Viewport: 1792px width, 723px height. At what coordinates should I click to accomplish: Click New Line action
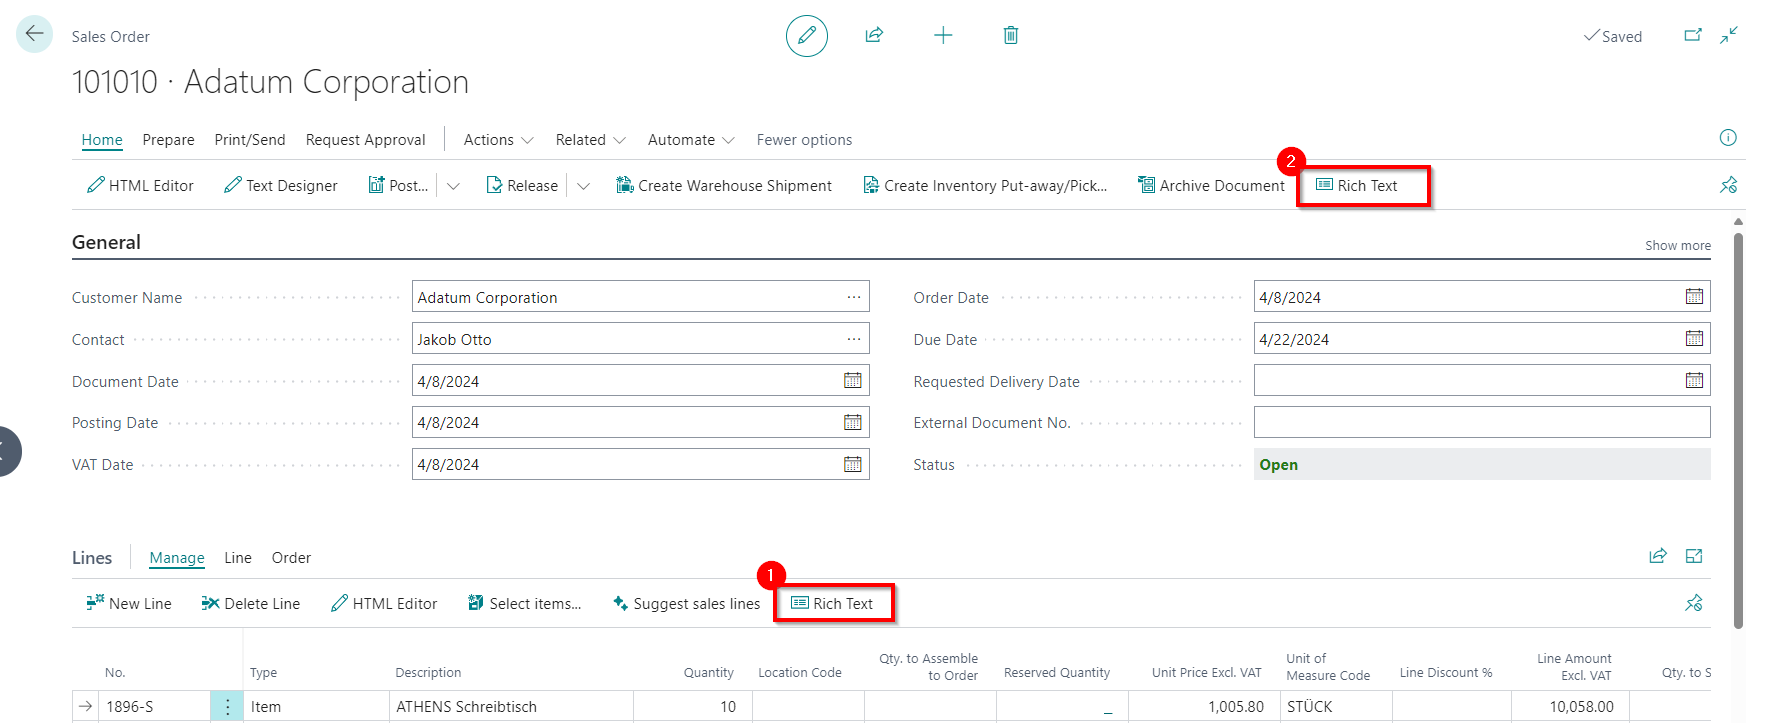point(129,603)
